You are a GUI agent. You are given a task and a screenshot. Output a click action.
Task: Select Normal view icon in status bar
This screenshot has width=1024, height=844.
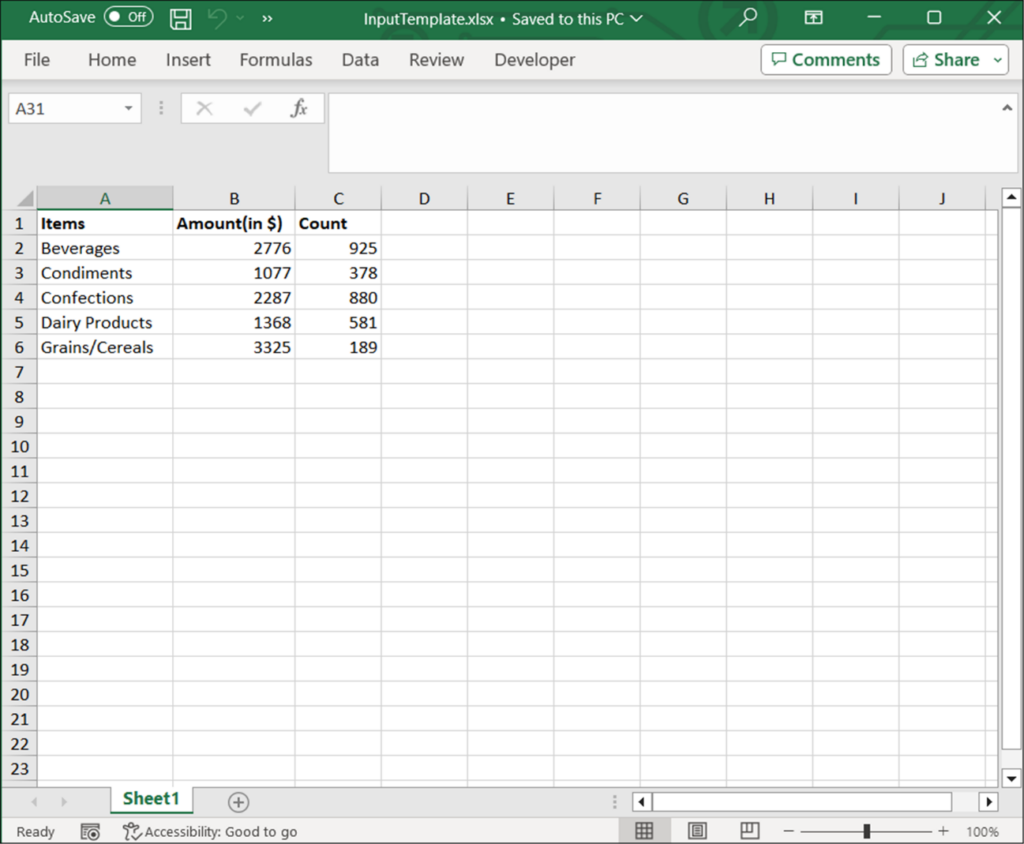[644, 830]
